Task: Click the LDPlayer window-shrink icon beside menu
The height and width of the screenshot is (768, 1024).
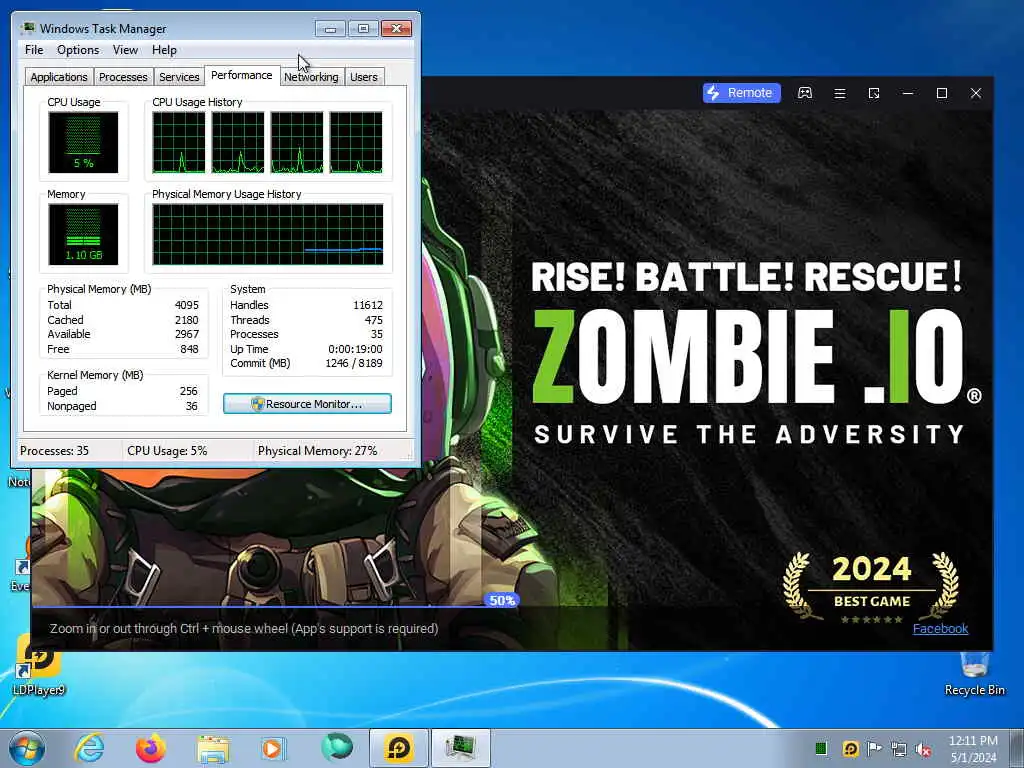Action: click(x=874, y=93)
